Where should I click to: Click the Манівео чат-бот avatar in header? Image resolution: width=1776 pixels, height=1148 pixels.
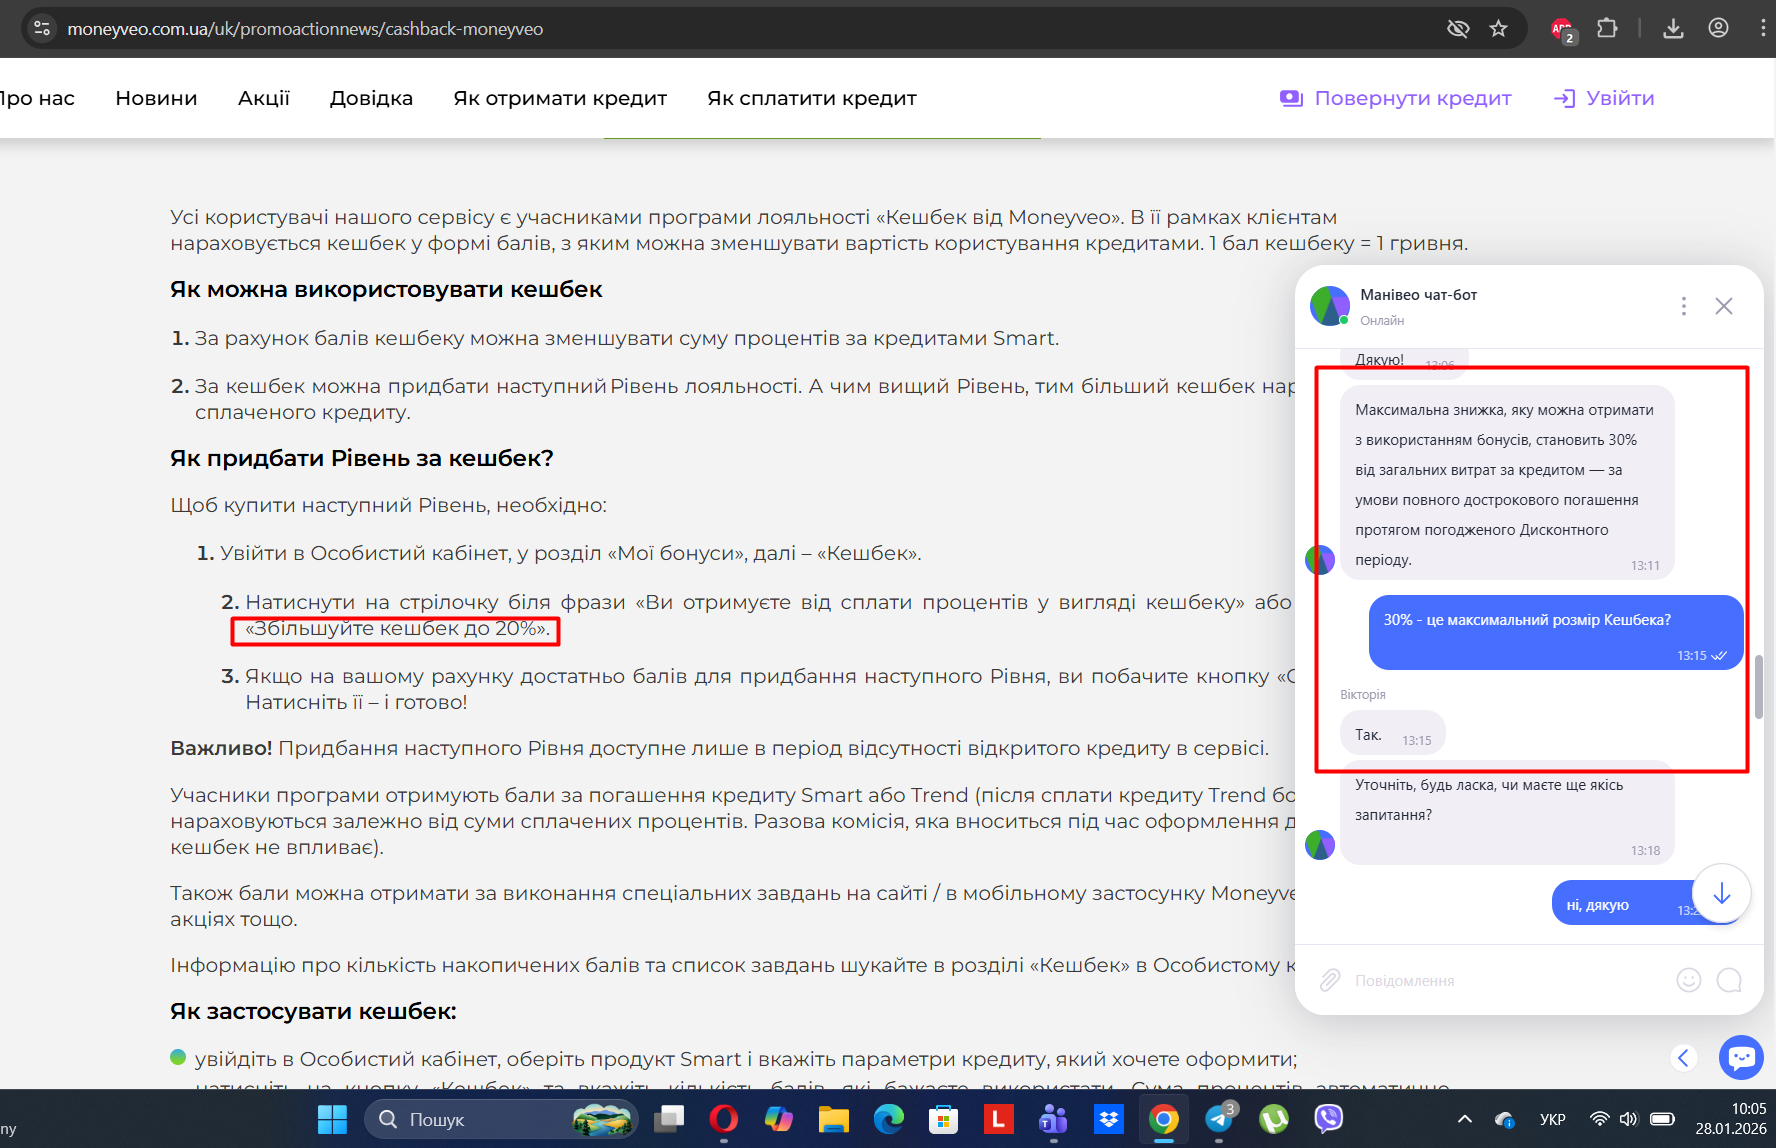[1330, 306]
